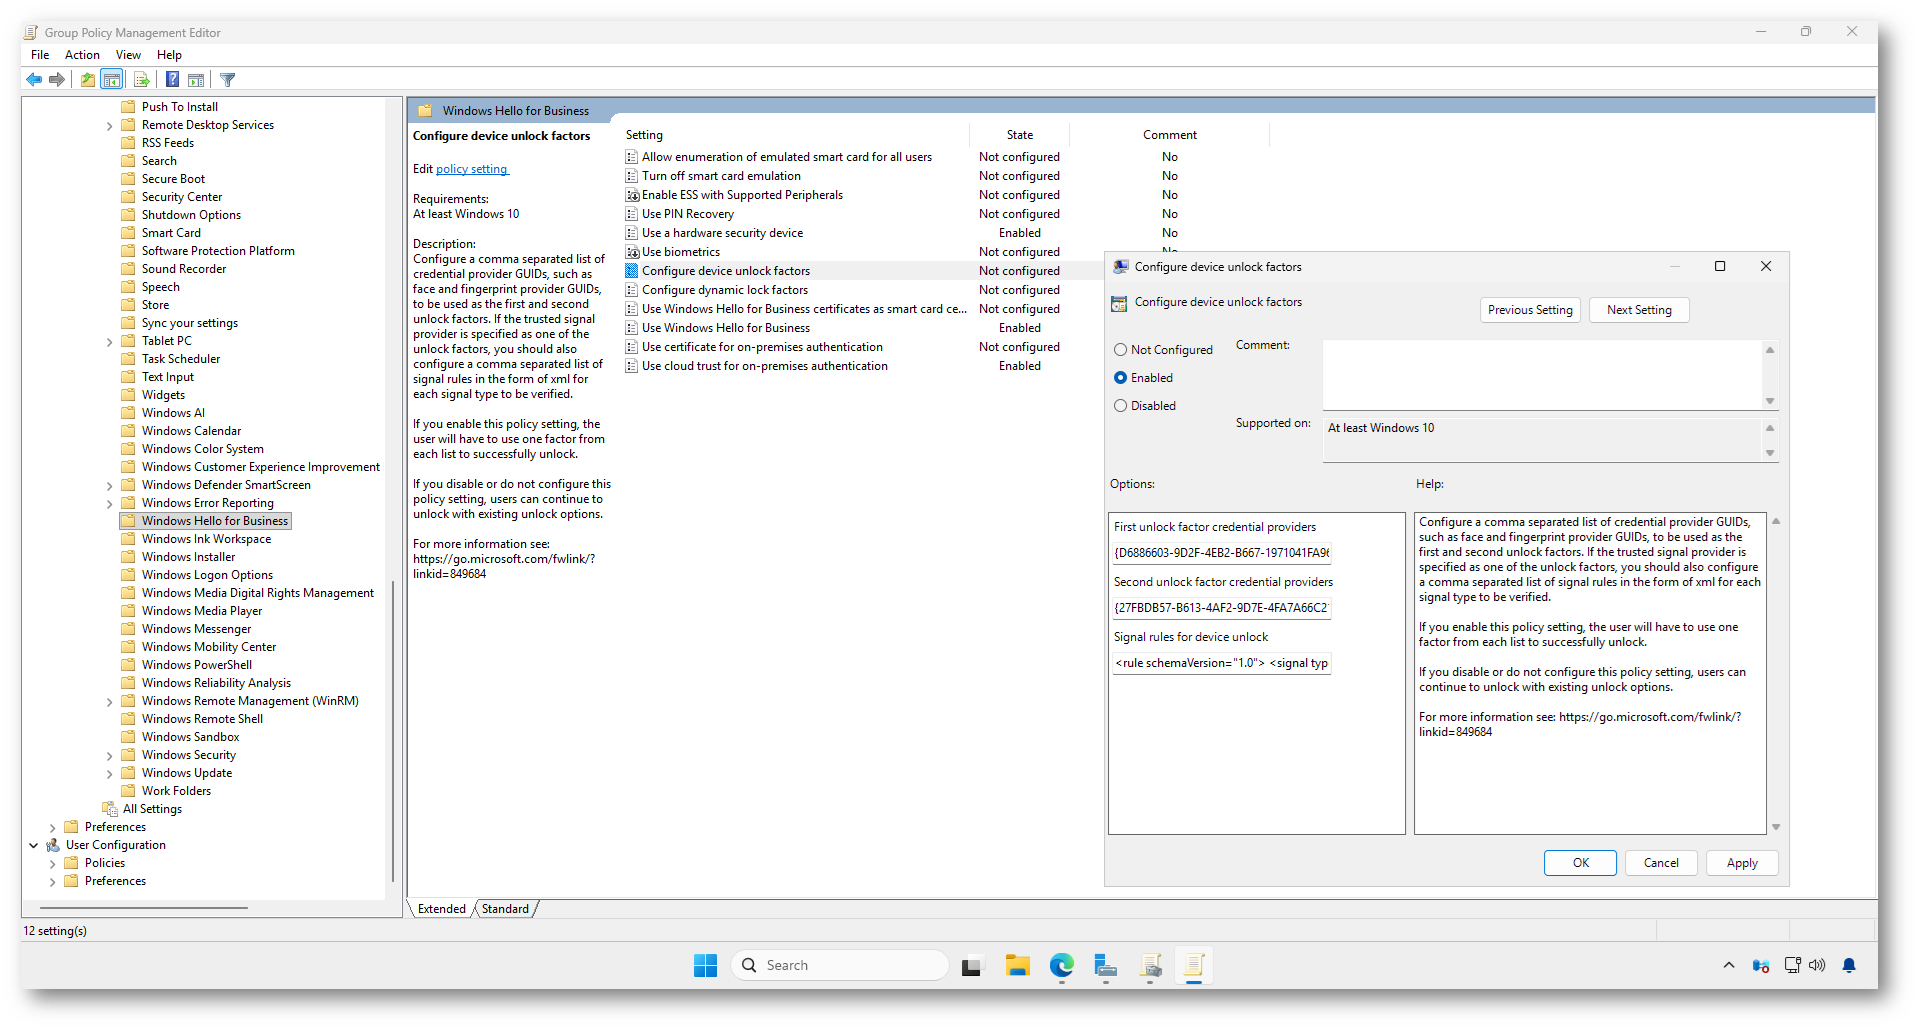Open the Windows Start menu
1920x1031 pixels.
(x=706, y=965)
